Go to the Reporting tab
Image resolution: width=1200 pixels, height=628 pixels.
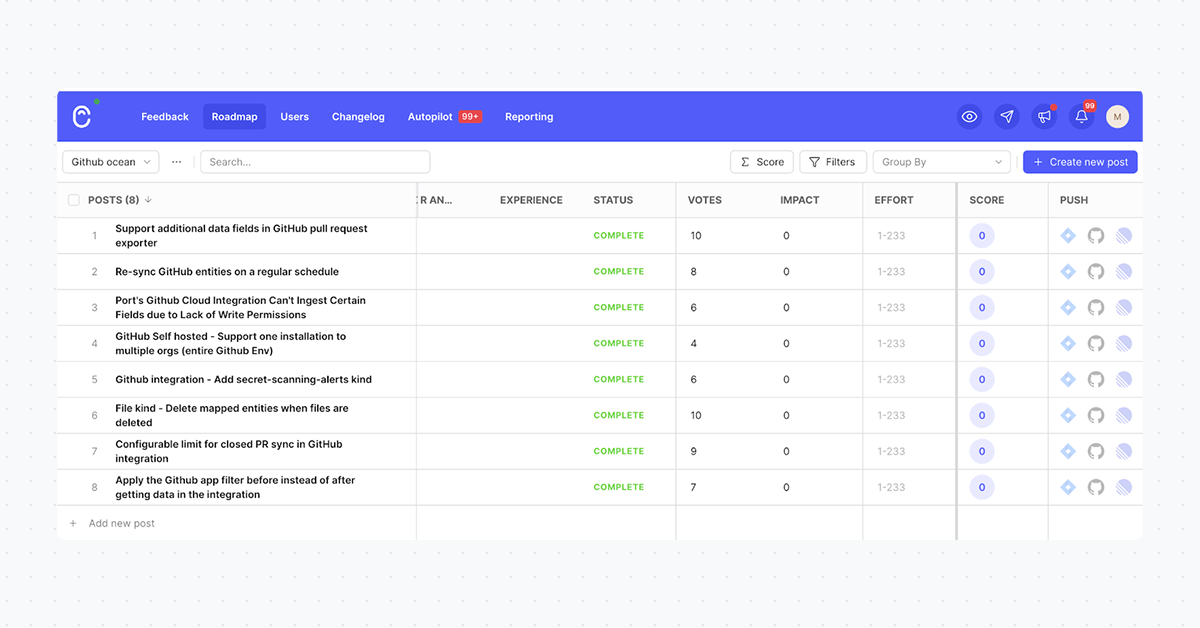click(x=529, y=117)
